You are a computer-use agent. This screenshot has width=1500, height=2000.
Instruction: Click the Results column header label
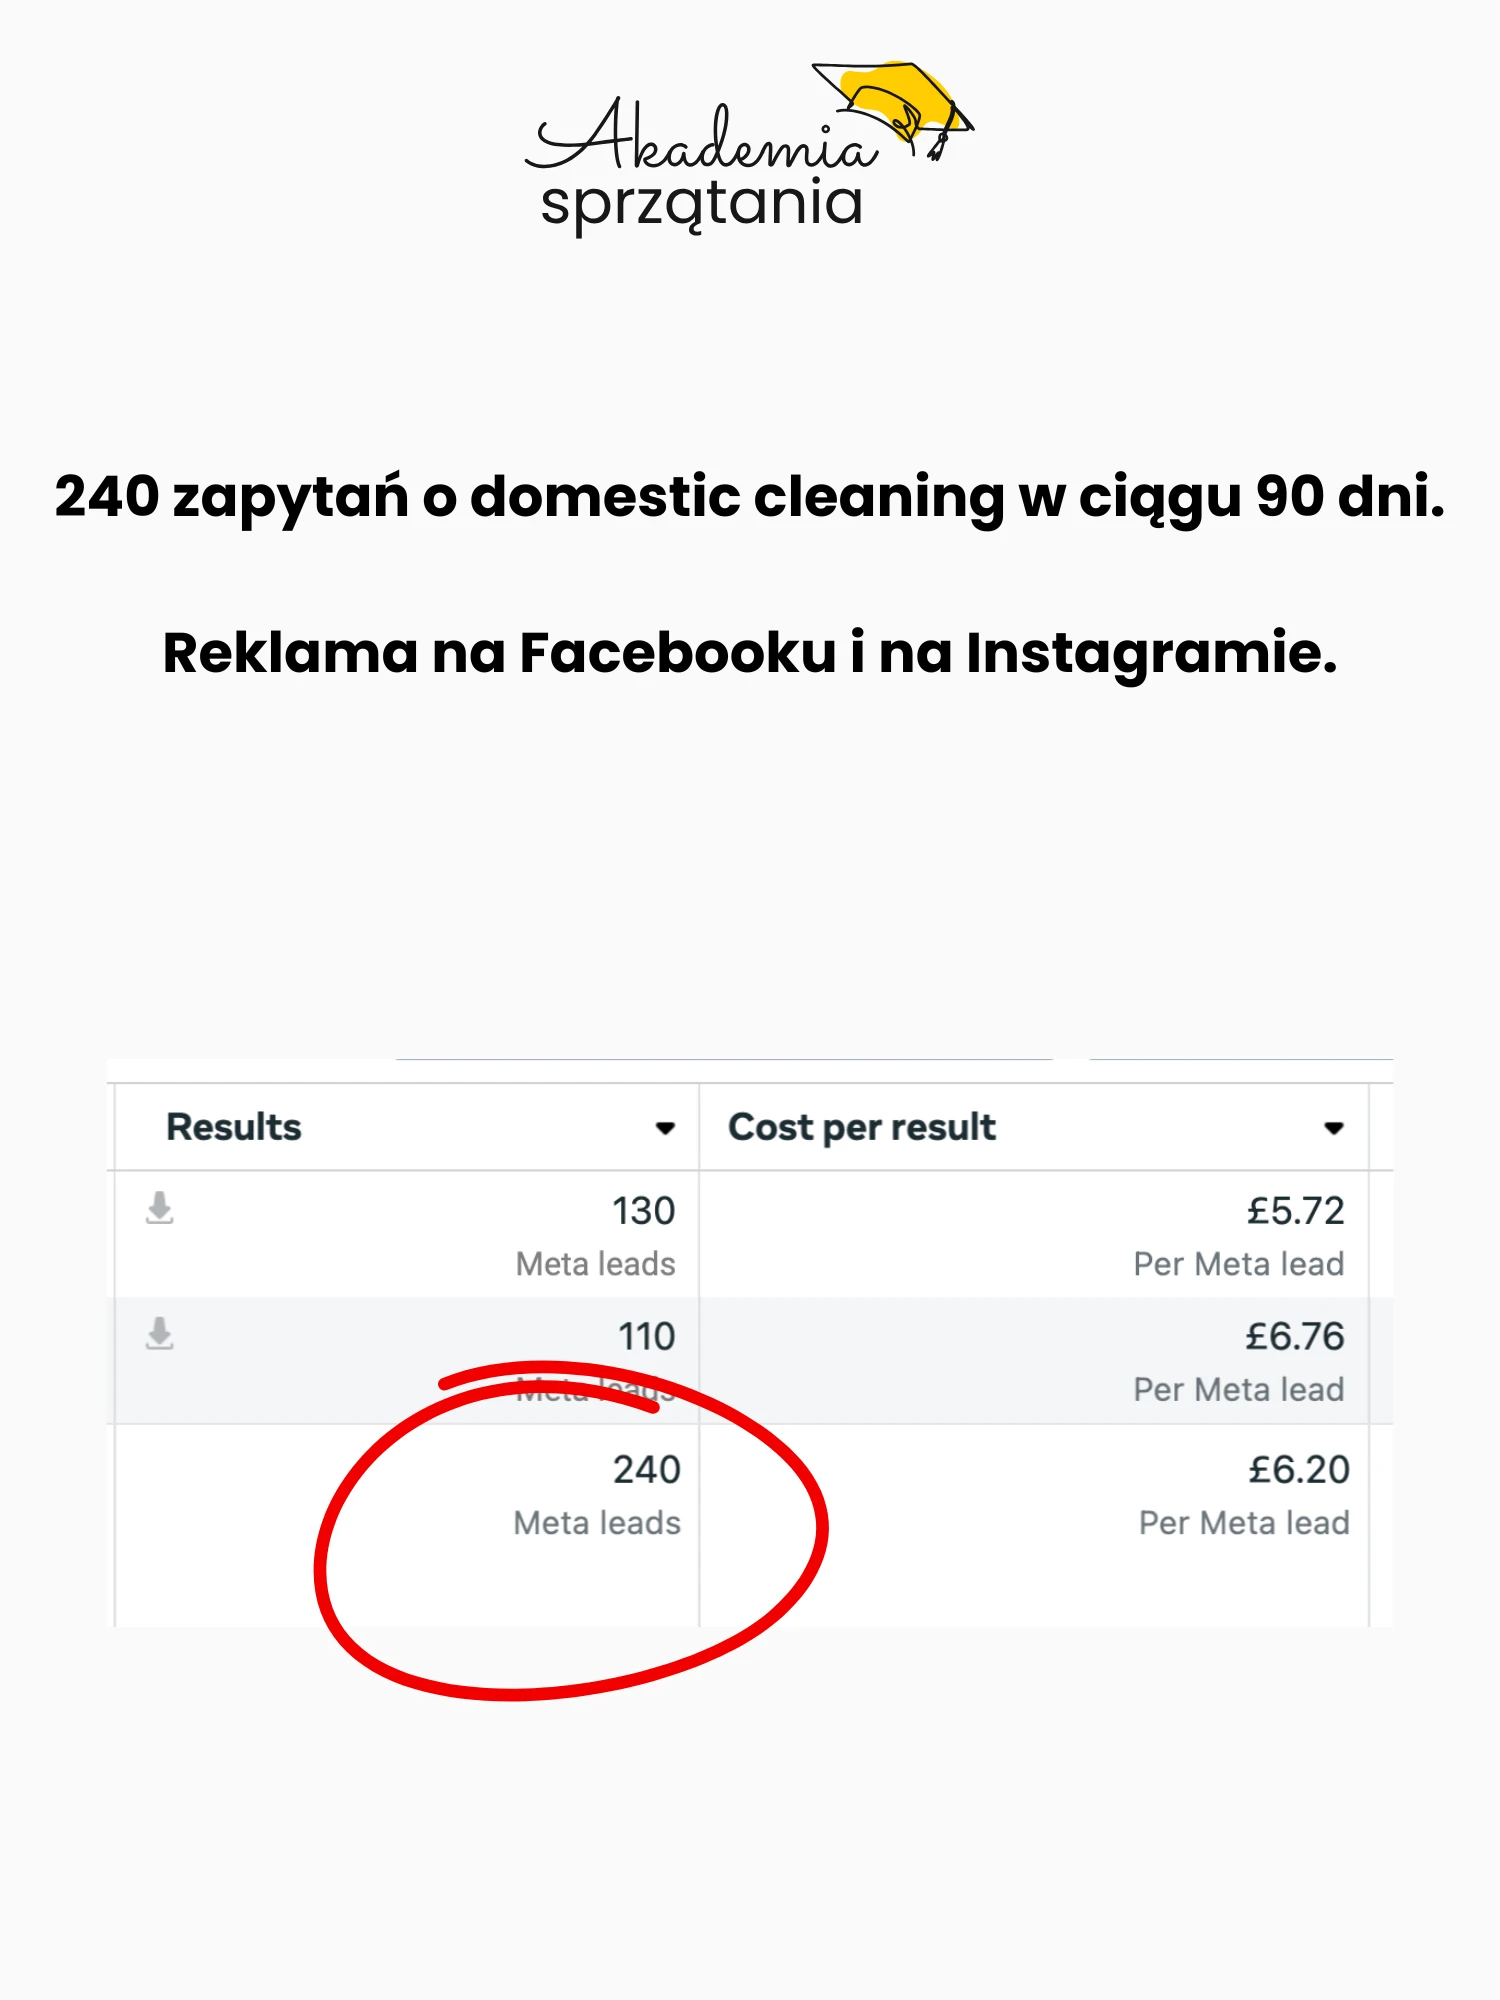click(234, 1127)
